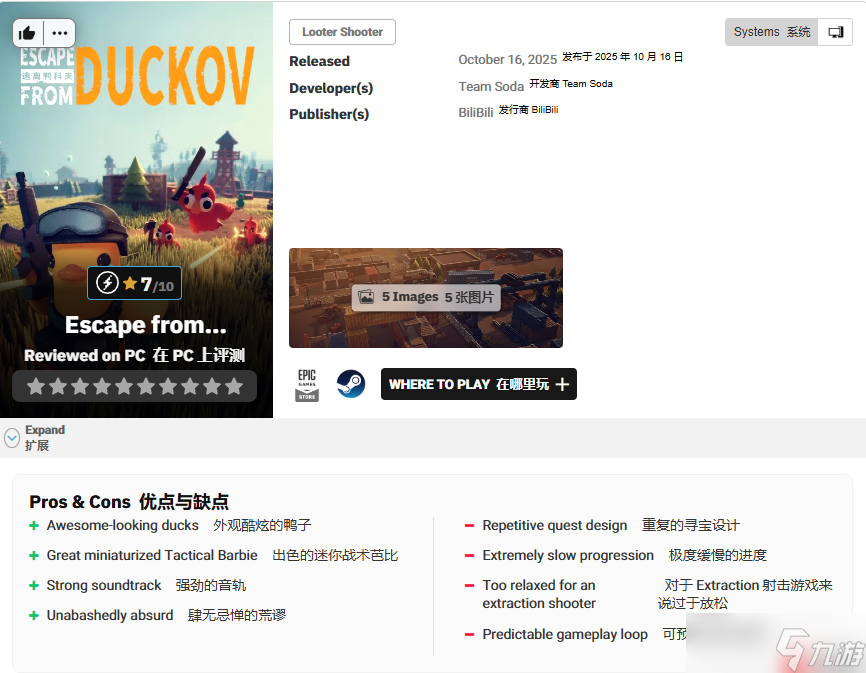The image size is (866, 673).
Task: Select the fifth star in rating row
Action: [x=124, y=386]
